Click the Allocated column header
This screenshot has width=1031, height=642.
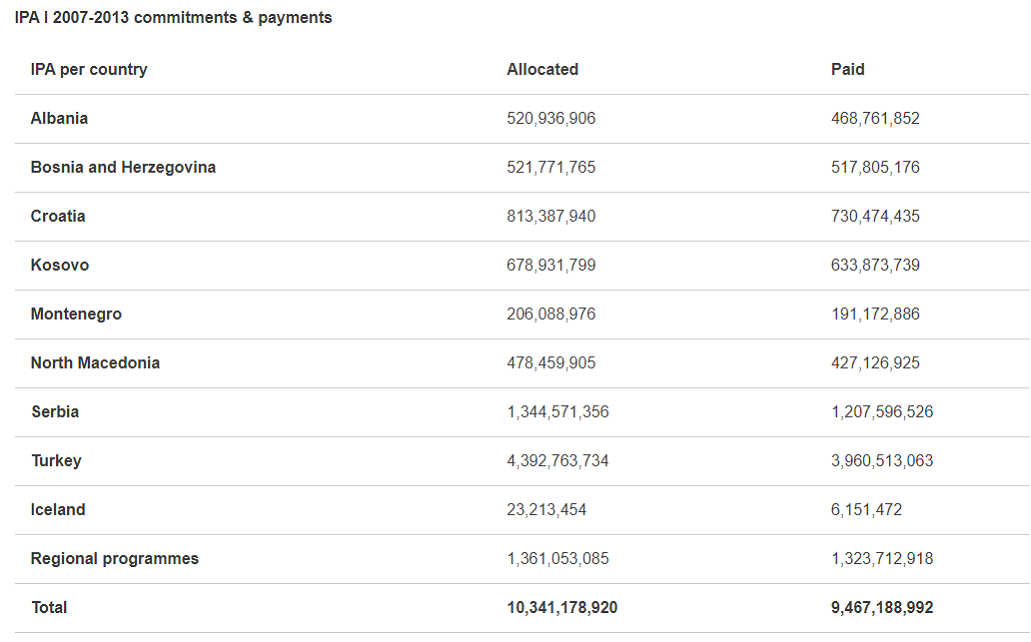(x=543, y=69)
